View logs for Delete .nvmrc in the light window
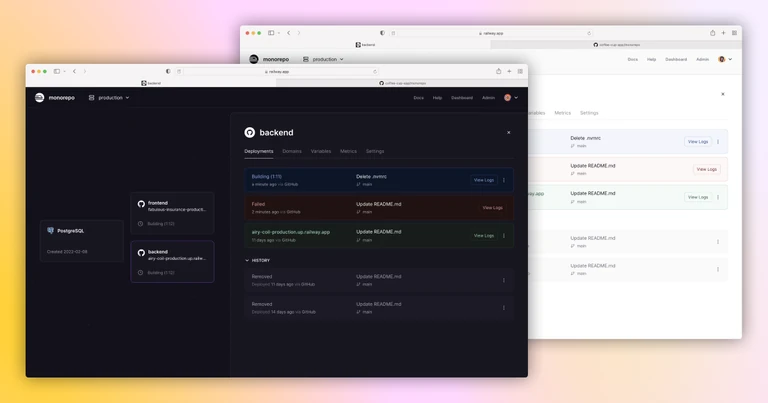 [698, 142]
